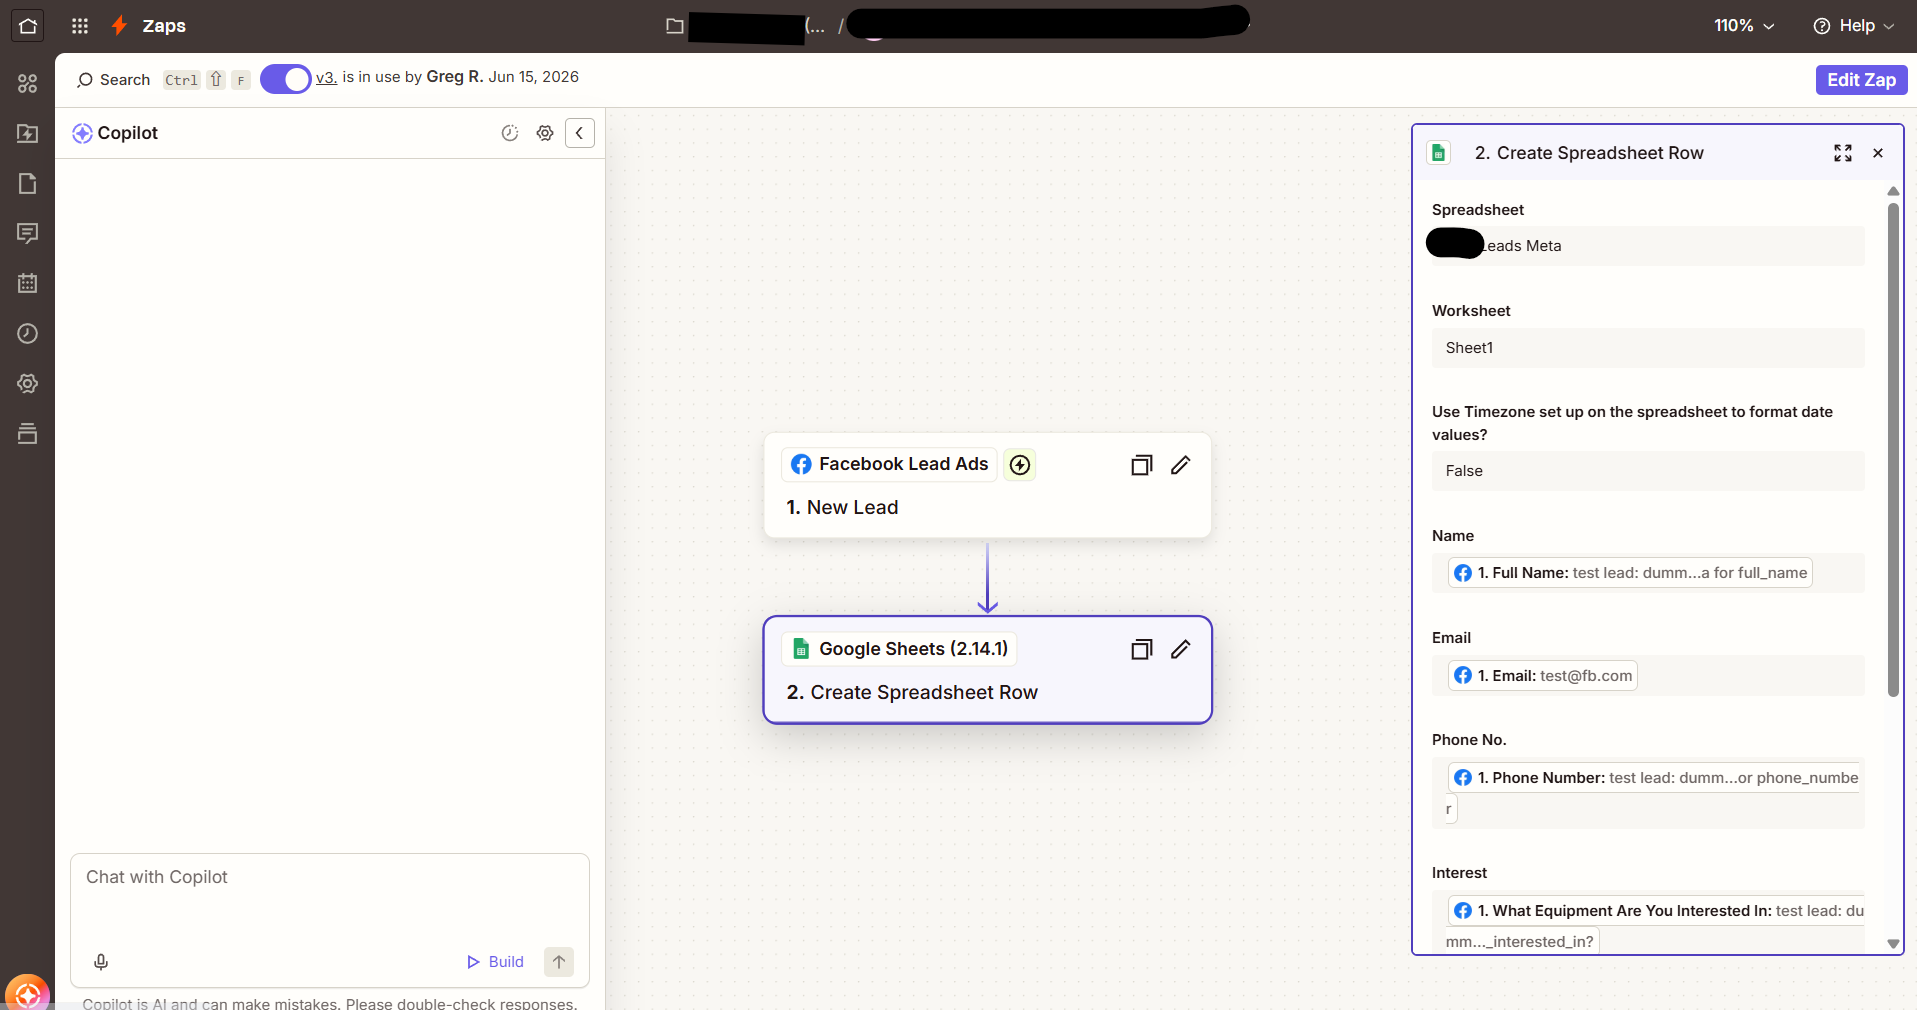Open the Zapier home icon
This screenshot has height=1010, width=1917.
coord(28,26)
